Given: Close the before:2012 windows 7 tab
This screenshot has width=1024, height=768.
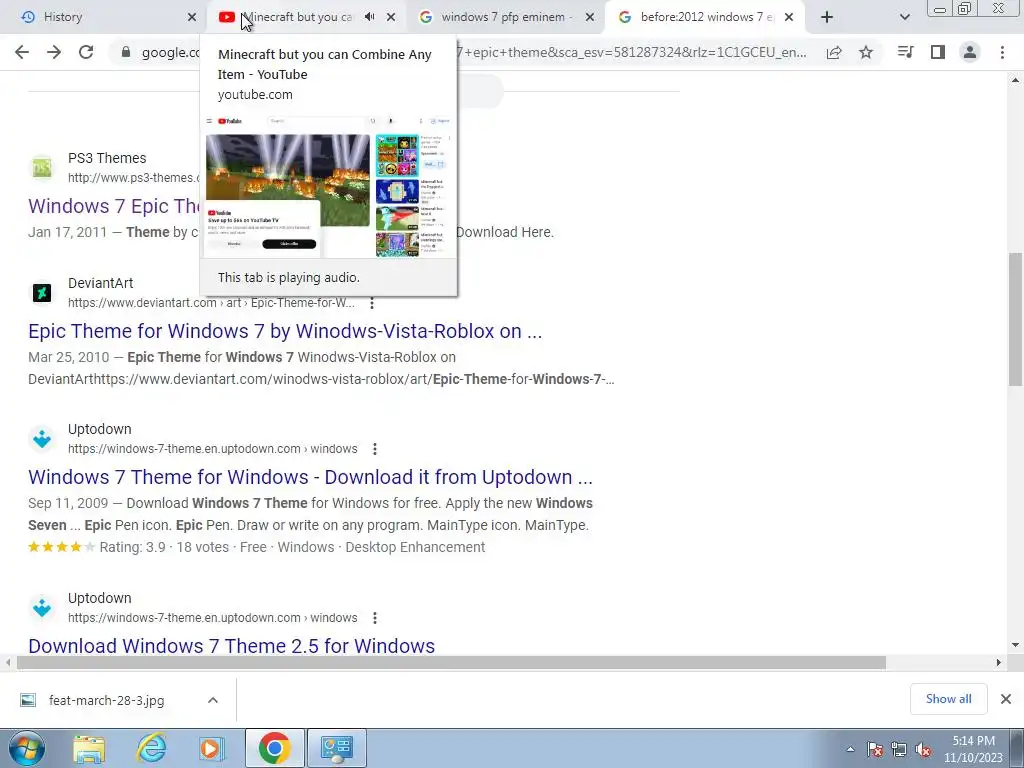Looking at the screenshot, I should point(789,17).
